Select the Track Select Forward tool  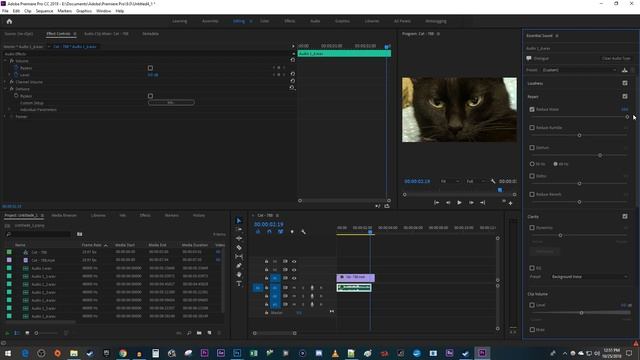239,229
